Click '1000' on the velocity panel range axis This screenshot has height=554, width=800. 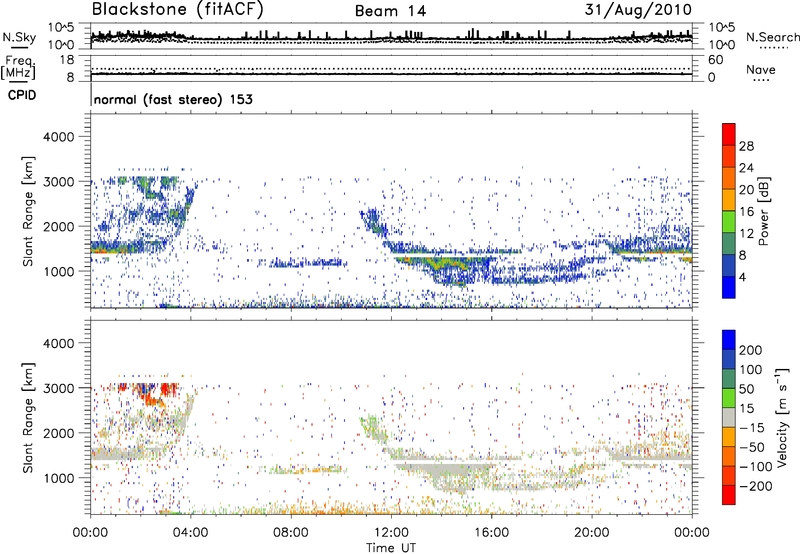58,478
